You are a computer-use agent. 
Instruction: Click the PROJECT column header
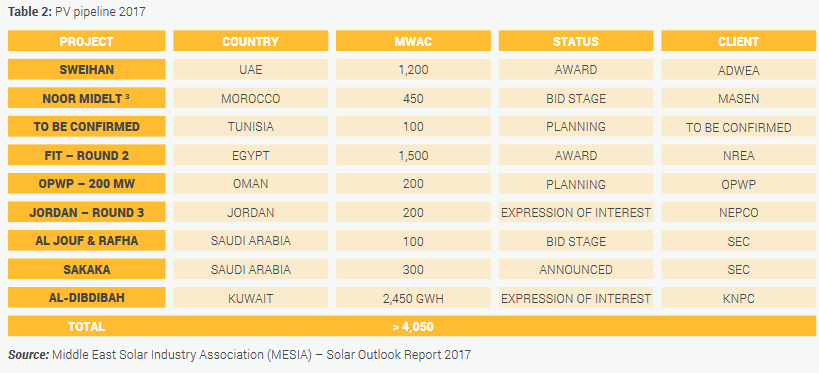click(x=87, y=41)
